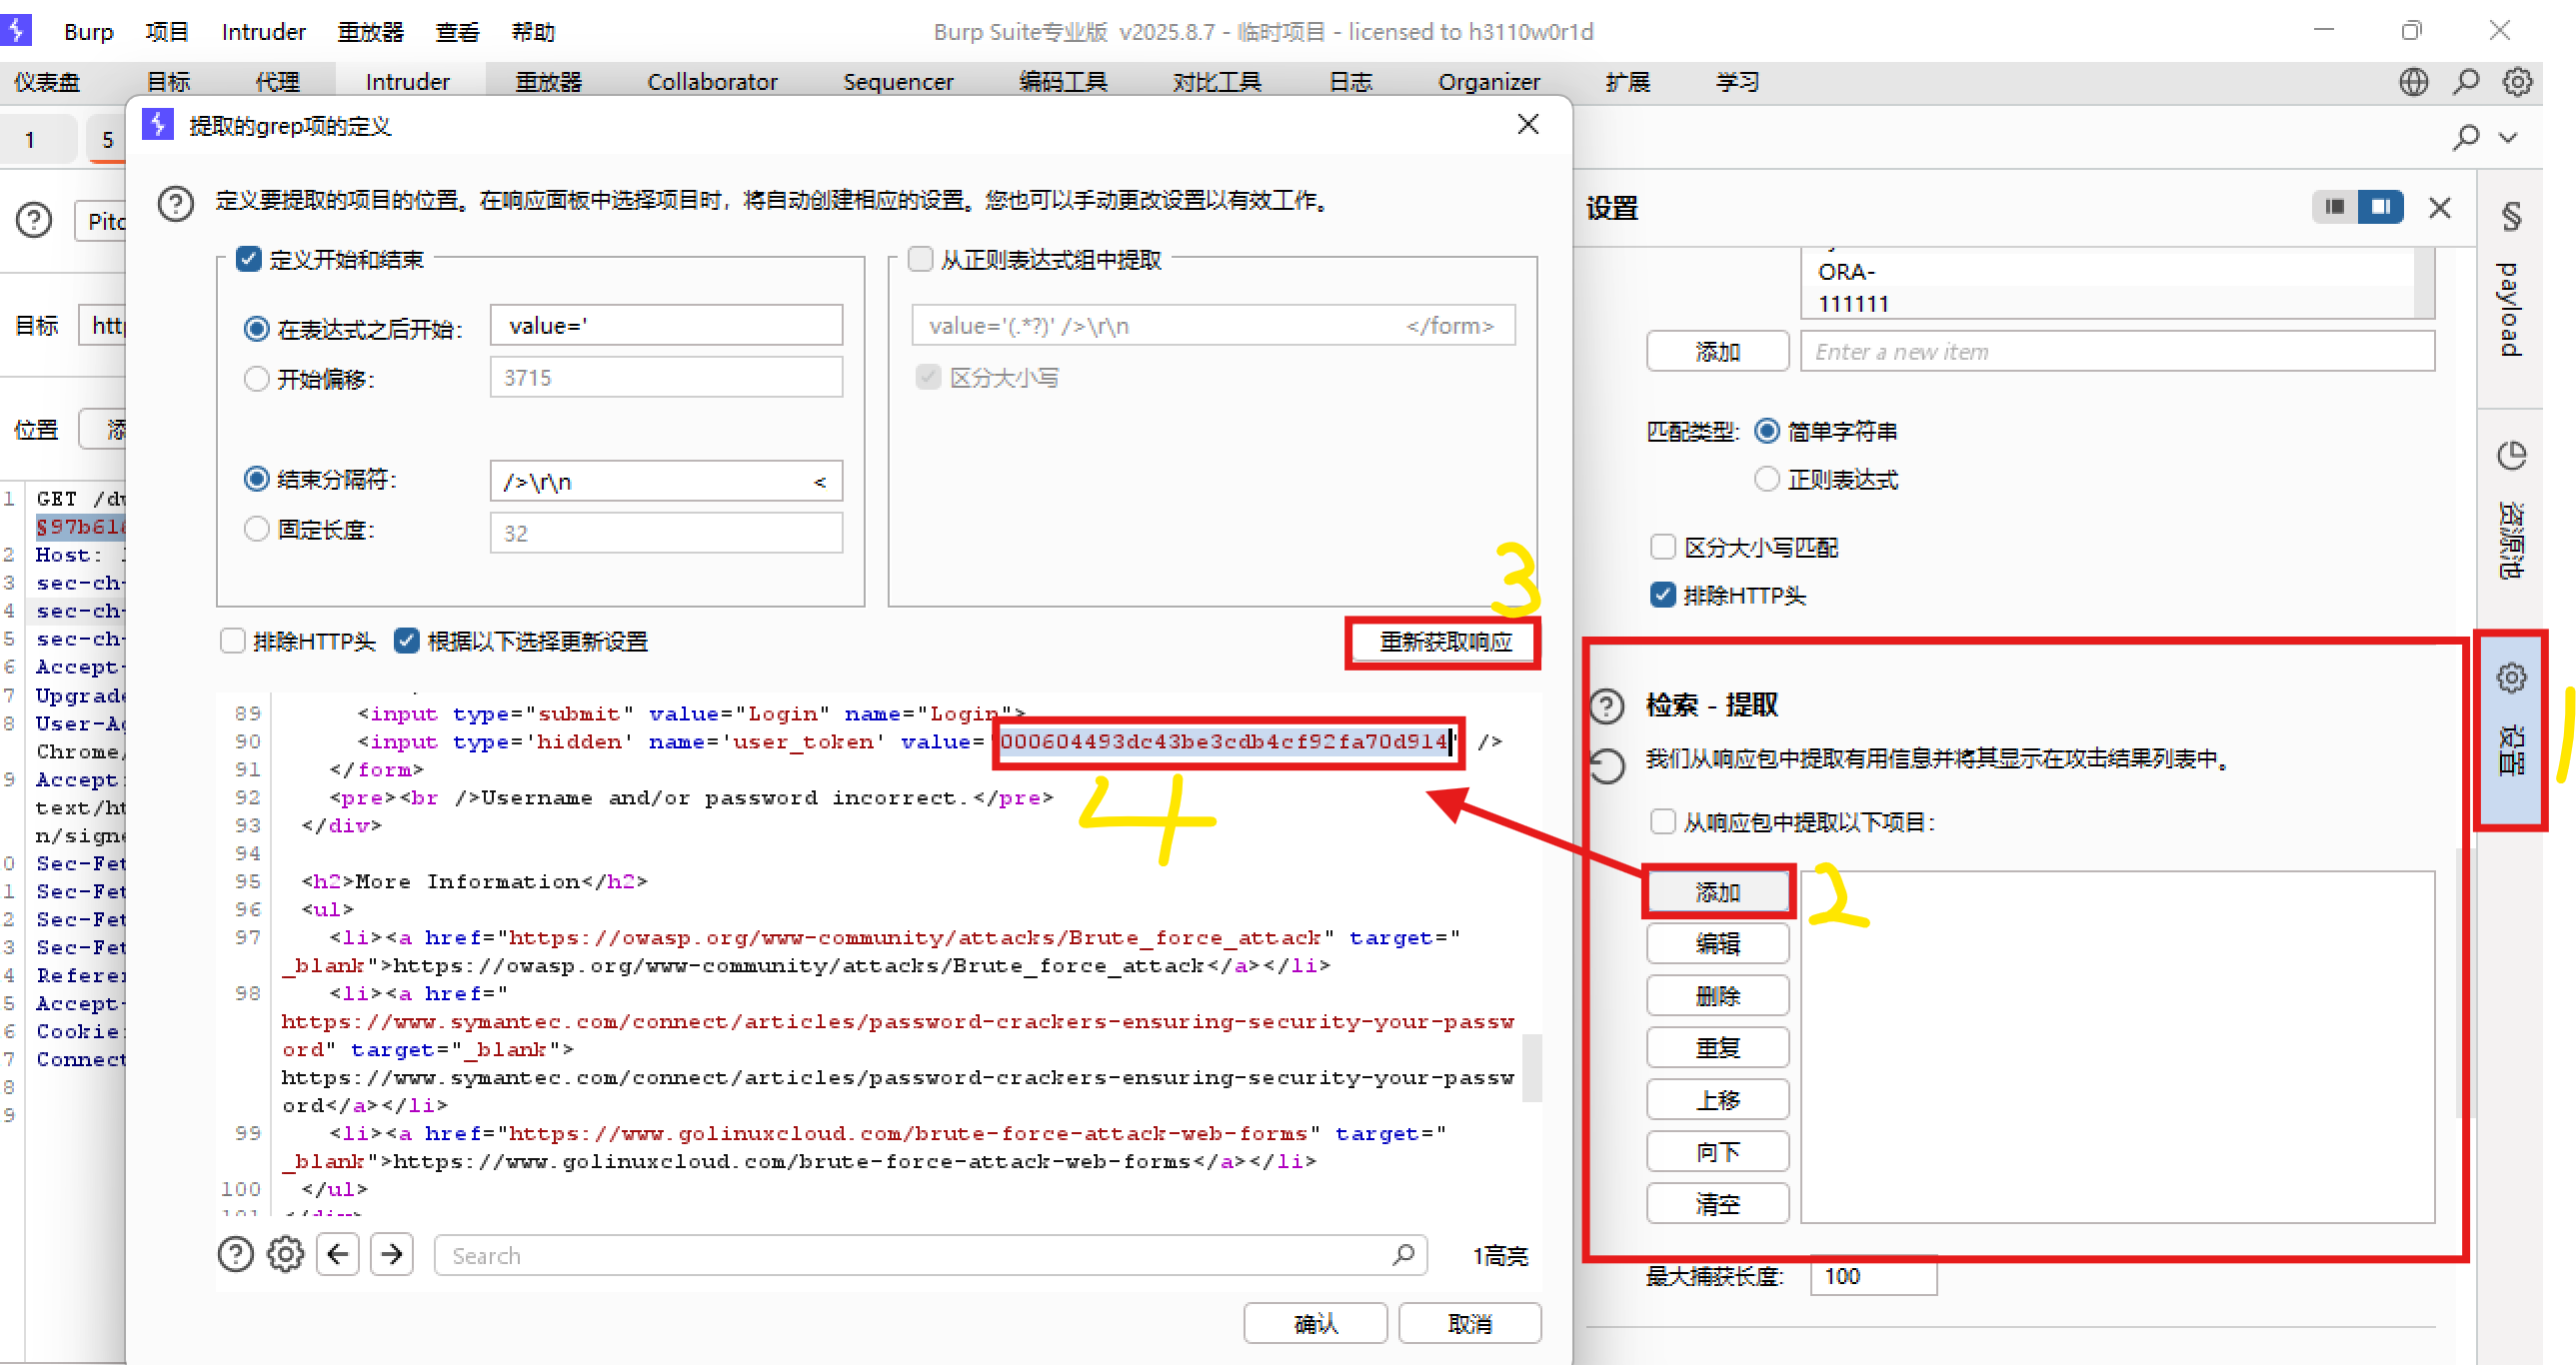Enable 从正则表达式组中提取 checkbox
The width and height of the screenshot is (2576, 1365).
point(920,260)
